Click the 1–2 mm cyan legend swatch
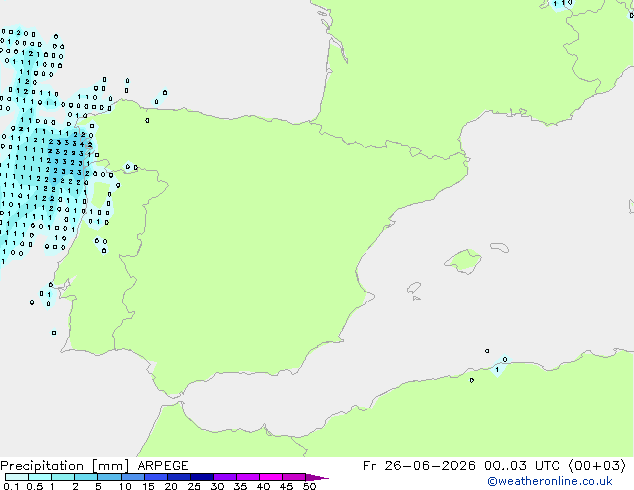The height and width of the screenshot is (490, 634). click(x=63, y=477)
